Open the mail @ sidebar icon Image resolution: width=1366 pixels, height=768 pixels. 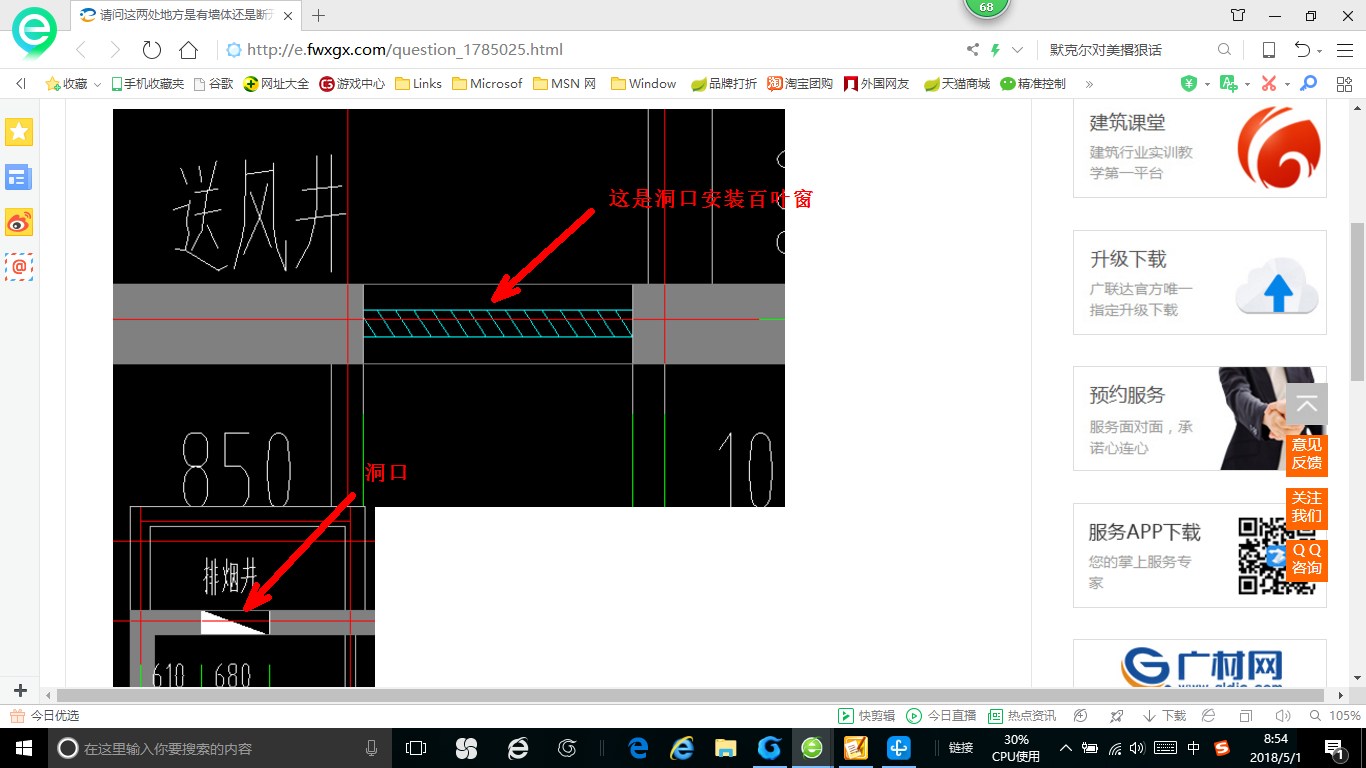pos(19,267)
